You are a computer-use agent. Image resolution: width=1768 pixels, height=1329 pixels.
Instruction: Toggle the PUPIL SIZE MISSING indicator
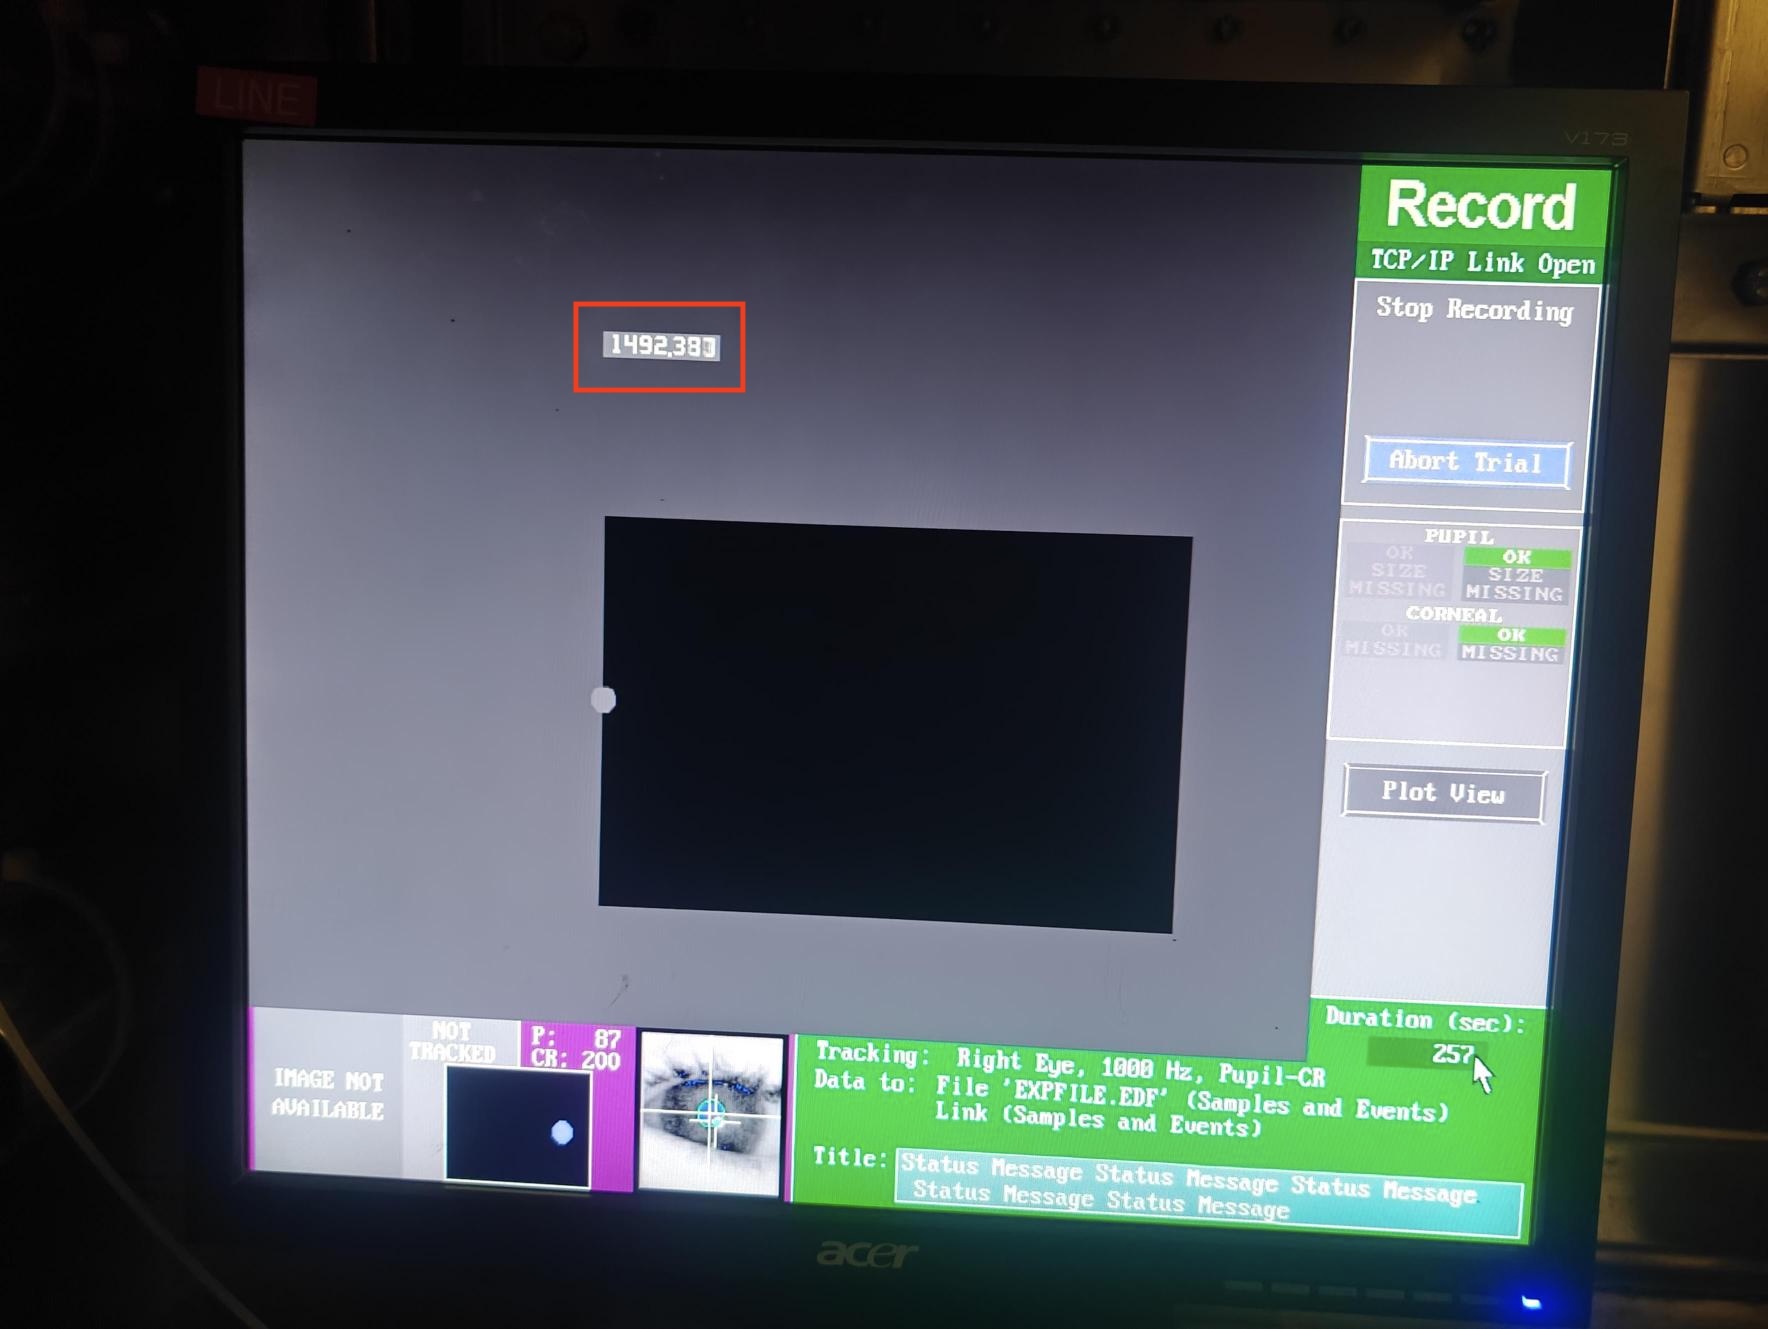coord(1512,584)
